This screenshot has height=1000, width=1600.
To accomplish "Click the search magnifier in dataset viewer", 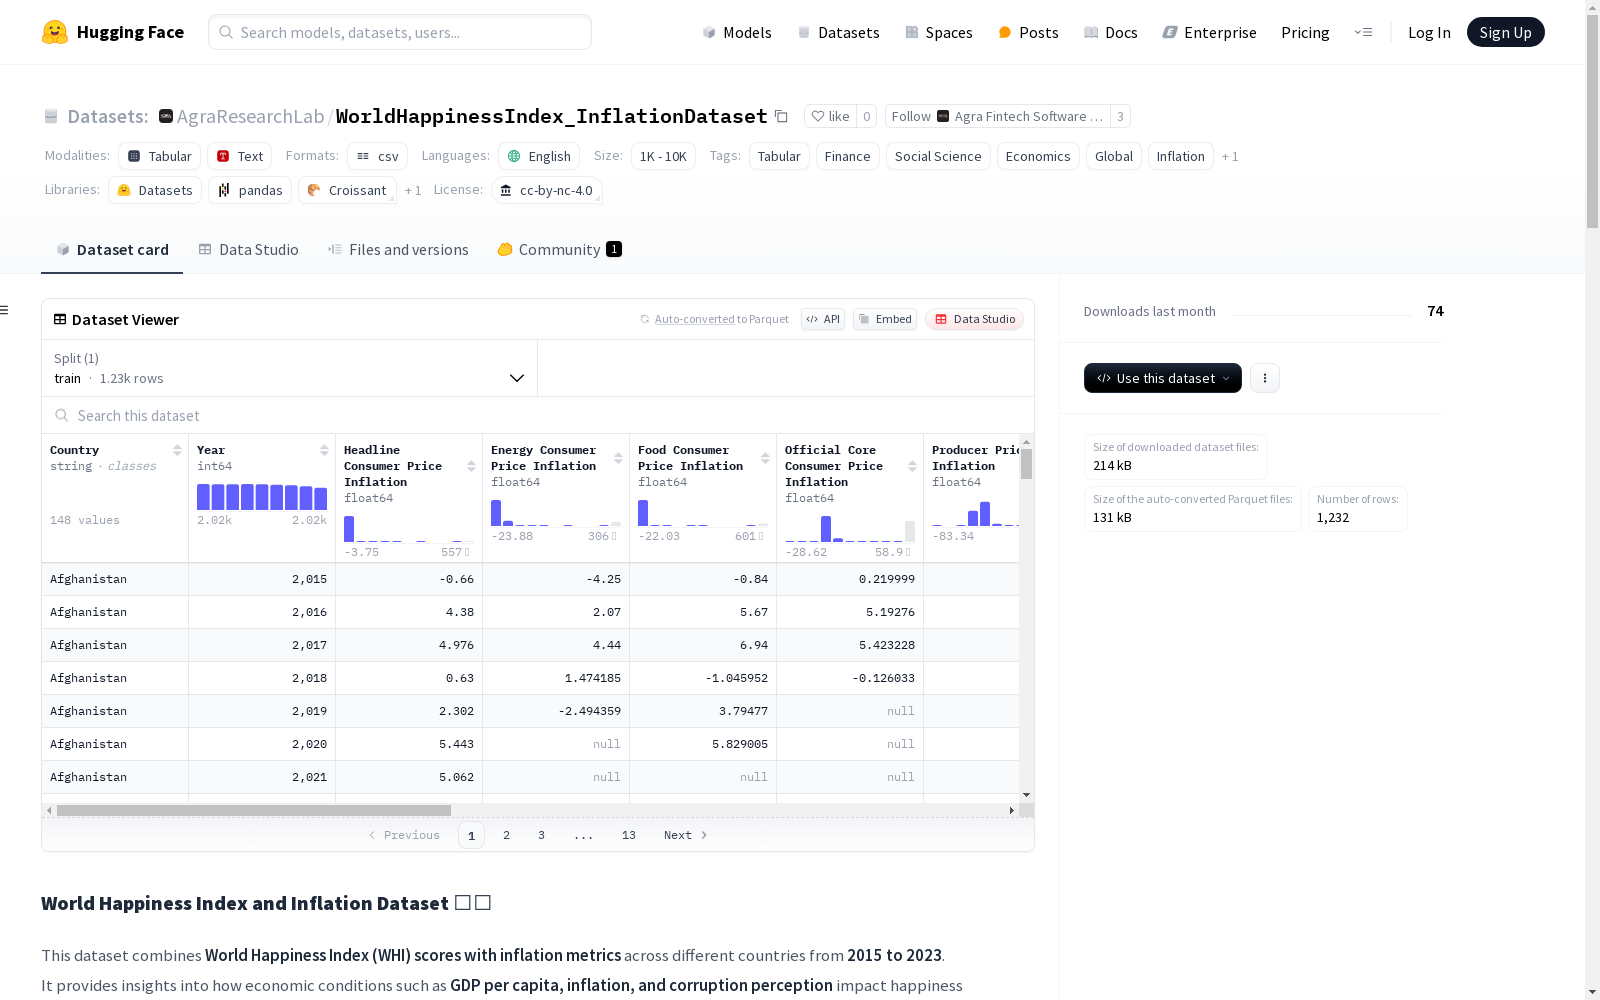I will click(x=62, y=415).
